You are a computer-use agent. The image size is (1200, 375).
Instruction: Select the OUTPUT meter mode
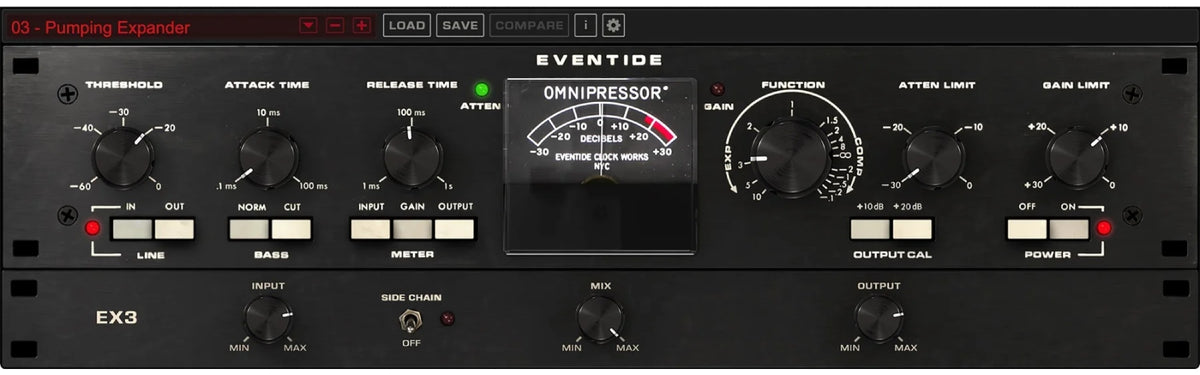pos(454,228)
